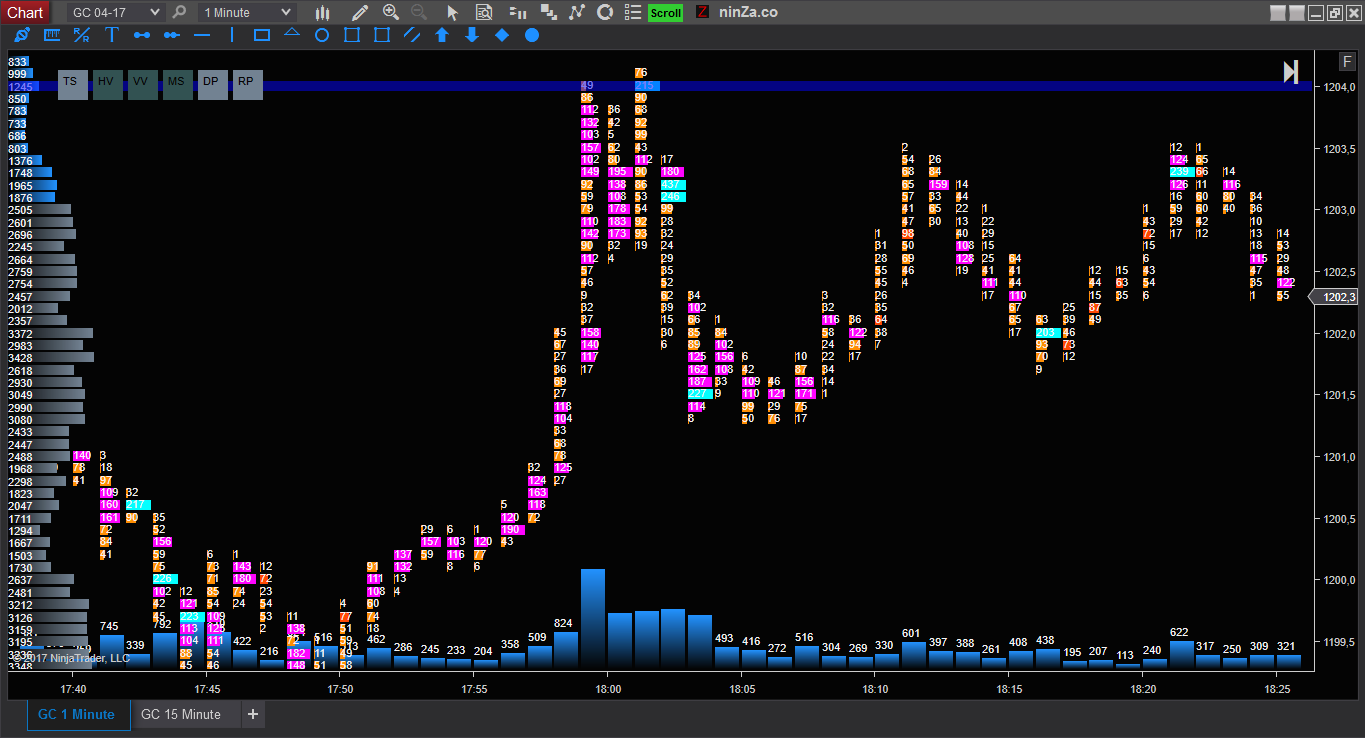Image resolution: width=1365 pixels, height=738 pixels.
Task: Select the Ruler drawing tool
Action: coord(52,35)
